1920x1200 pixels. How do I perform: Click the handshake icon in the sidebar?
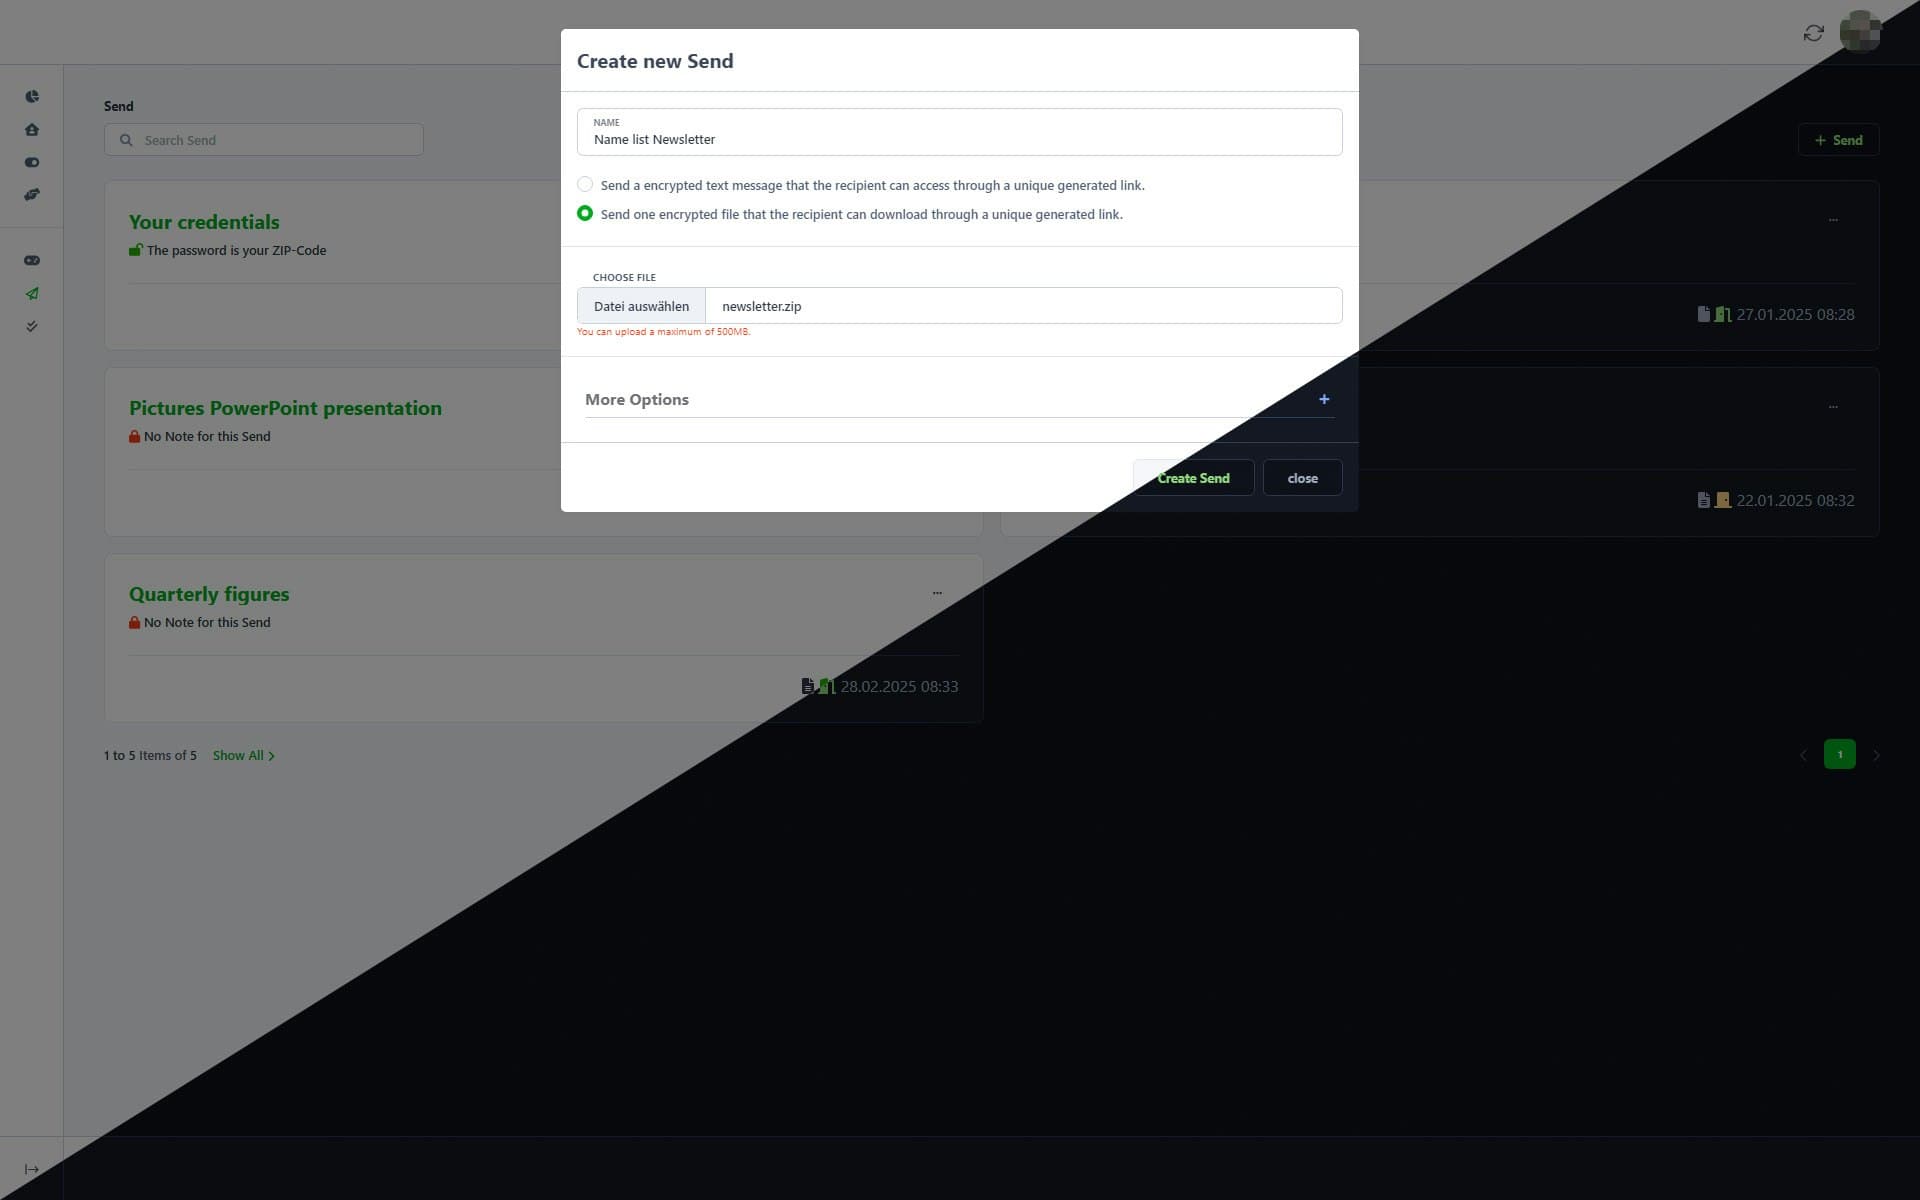coord(32,195)
